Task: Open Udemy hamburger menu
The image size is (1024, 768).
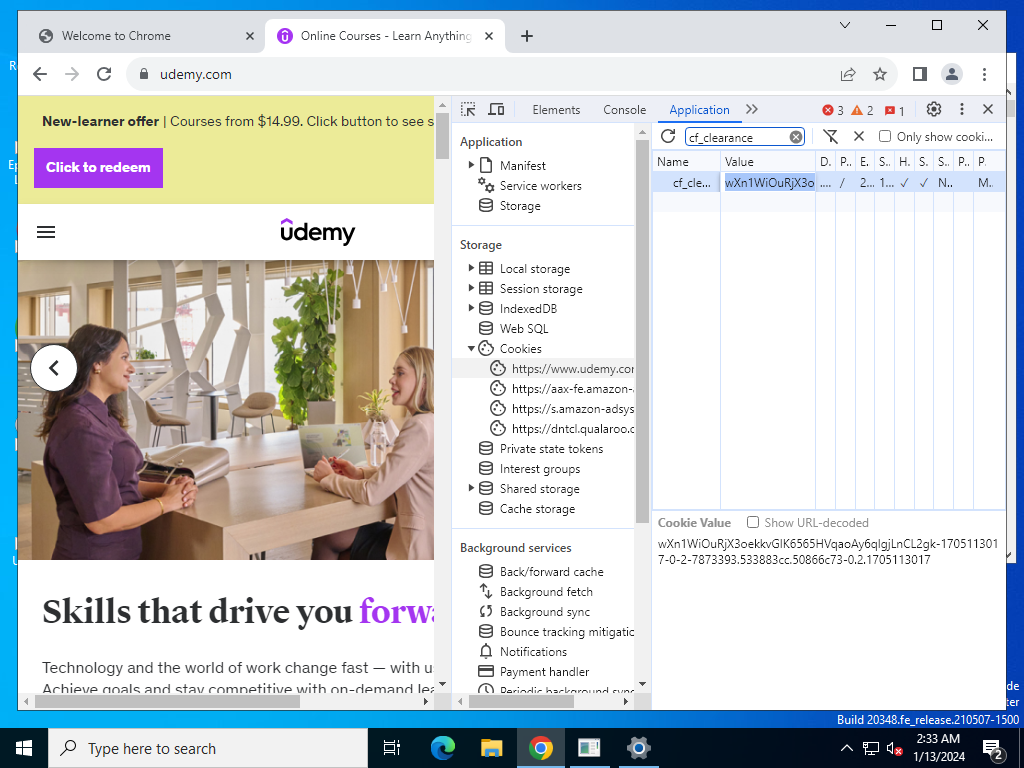Action: pyautogui.click(x=46, y=232)
